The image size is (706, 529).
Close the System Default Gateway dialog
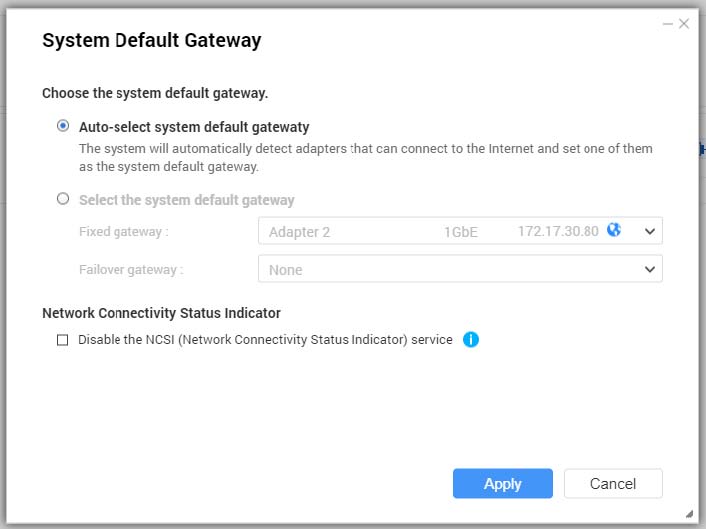684,23
